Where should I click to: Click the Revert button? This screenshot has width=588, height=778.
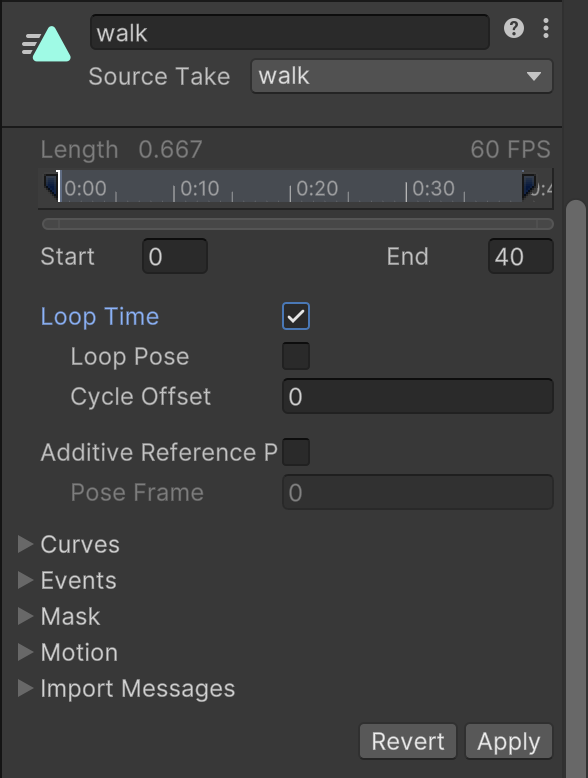coord(408,741)
